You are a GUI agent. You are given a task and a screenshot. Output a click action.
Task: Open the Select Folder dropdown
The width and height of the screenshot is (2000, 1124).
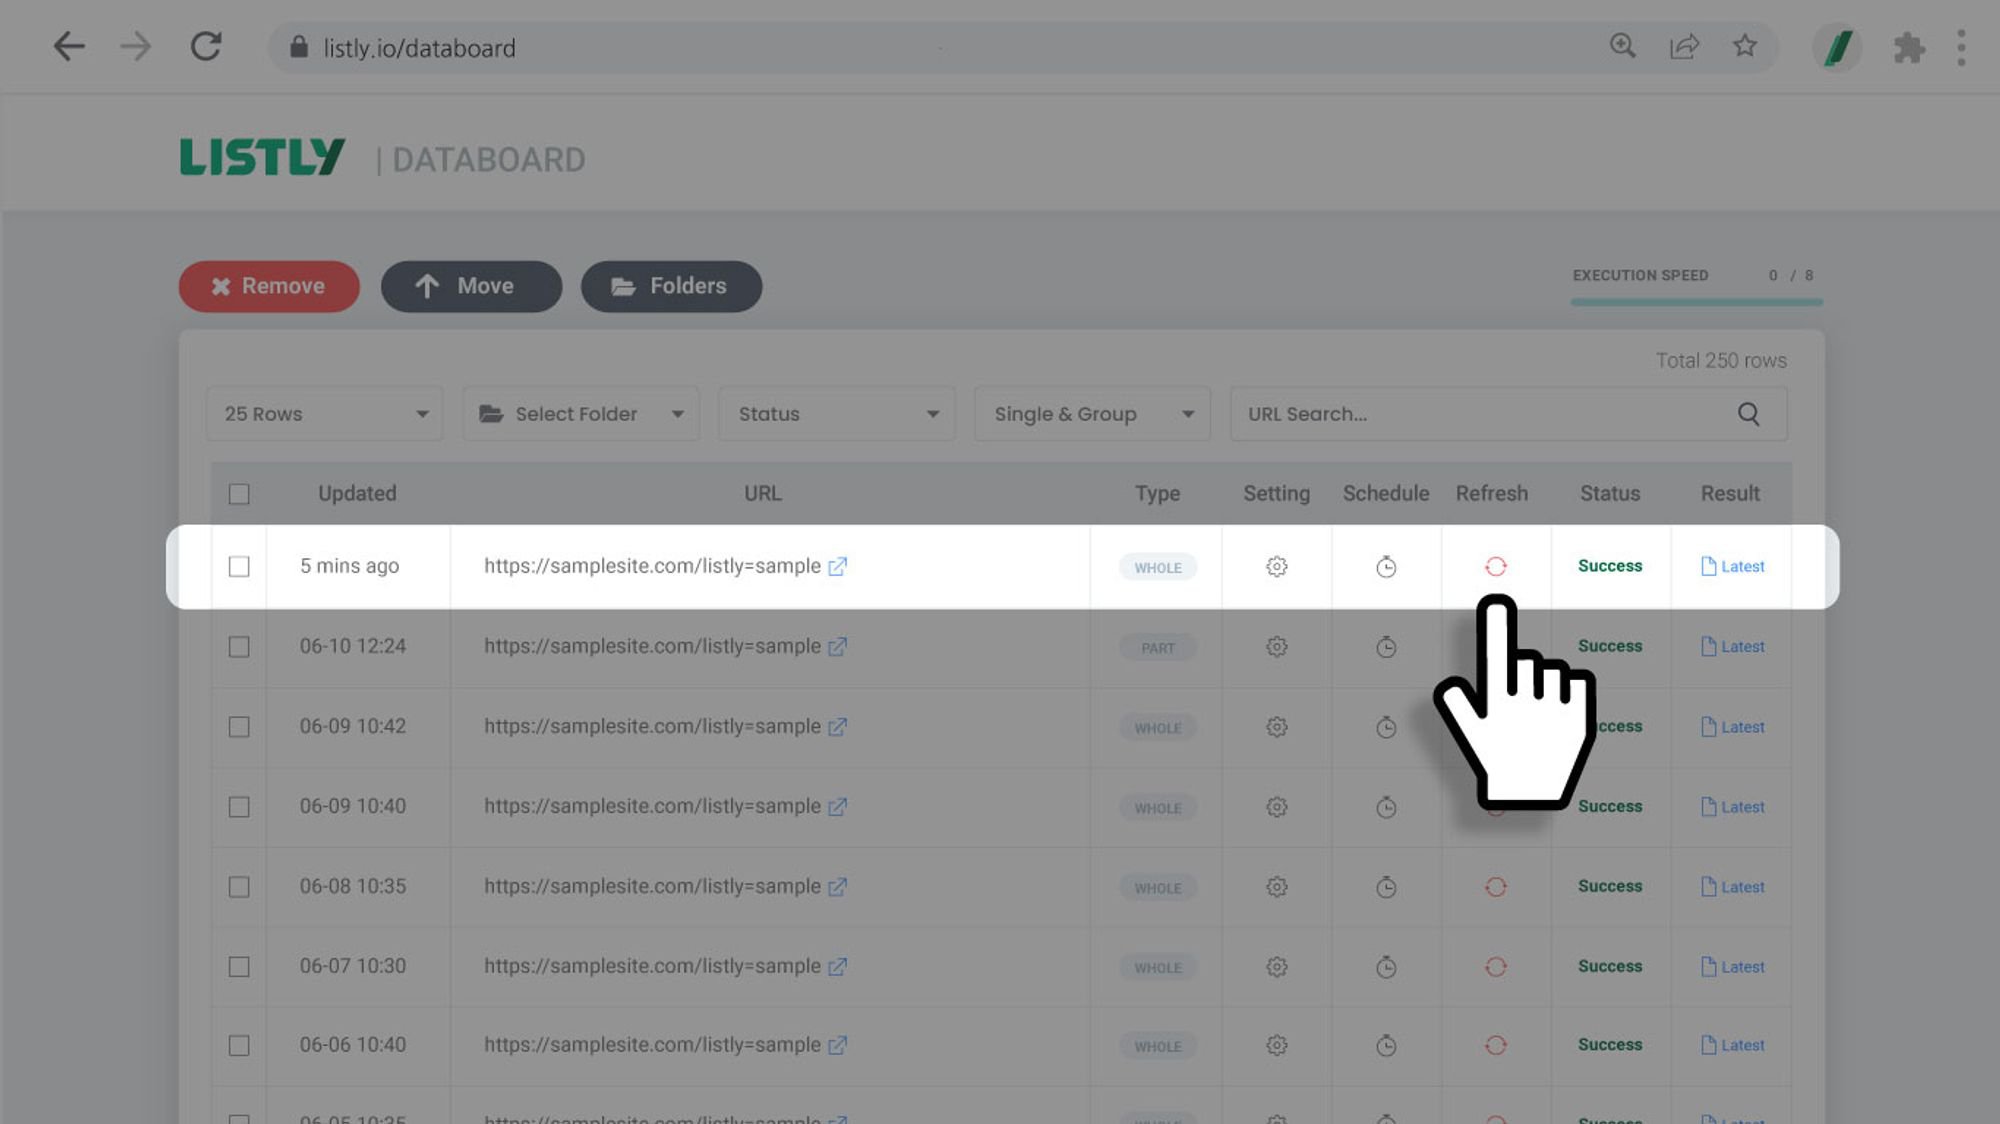pos(581,414)
